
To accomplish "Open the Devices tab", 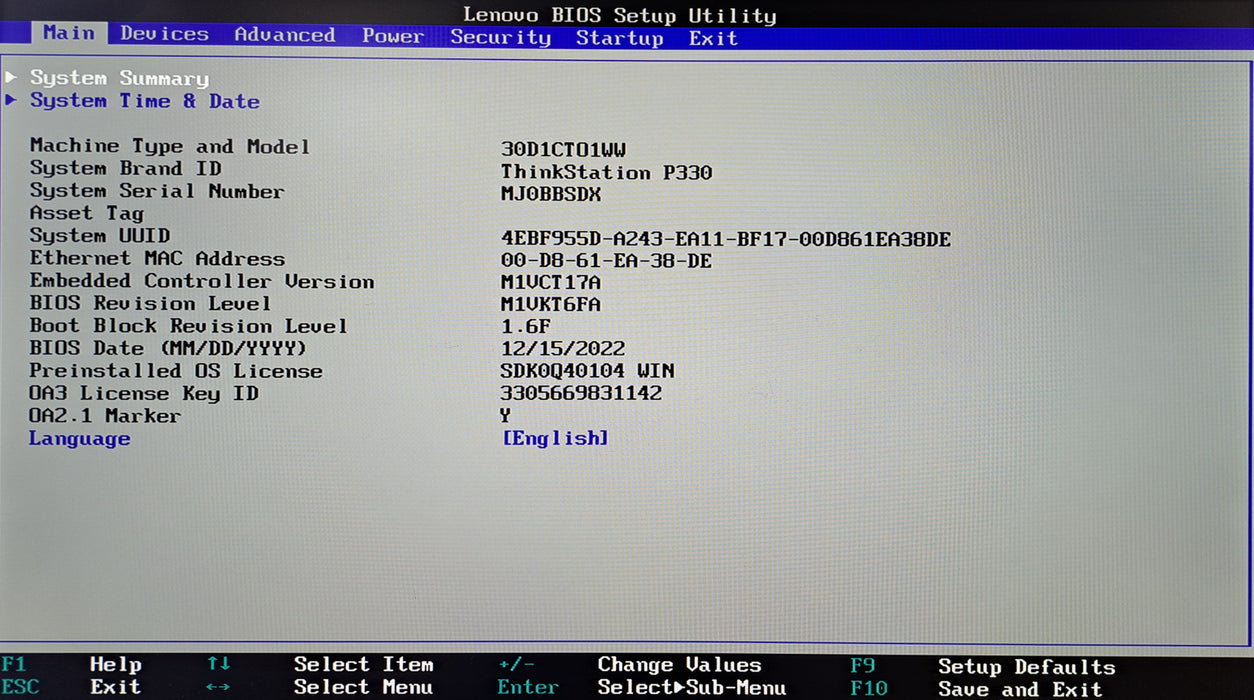I will pyautogui.click(x=165, y=33).
